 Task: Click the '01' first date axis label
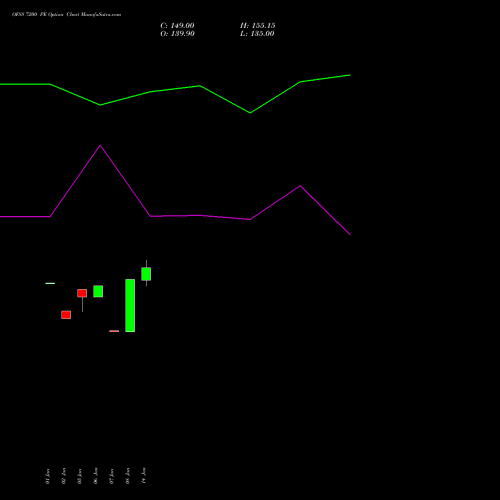coord(47,476)
